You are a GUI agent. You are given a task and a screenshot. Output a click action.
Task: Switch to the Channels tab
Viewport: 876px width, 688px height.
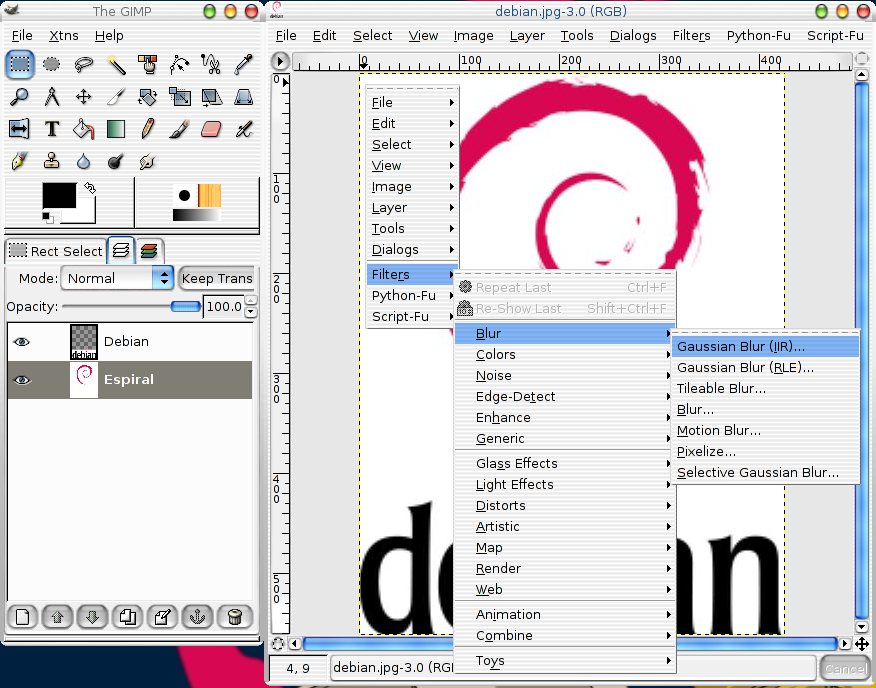[x=149, y=251]
